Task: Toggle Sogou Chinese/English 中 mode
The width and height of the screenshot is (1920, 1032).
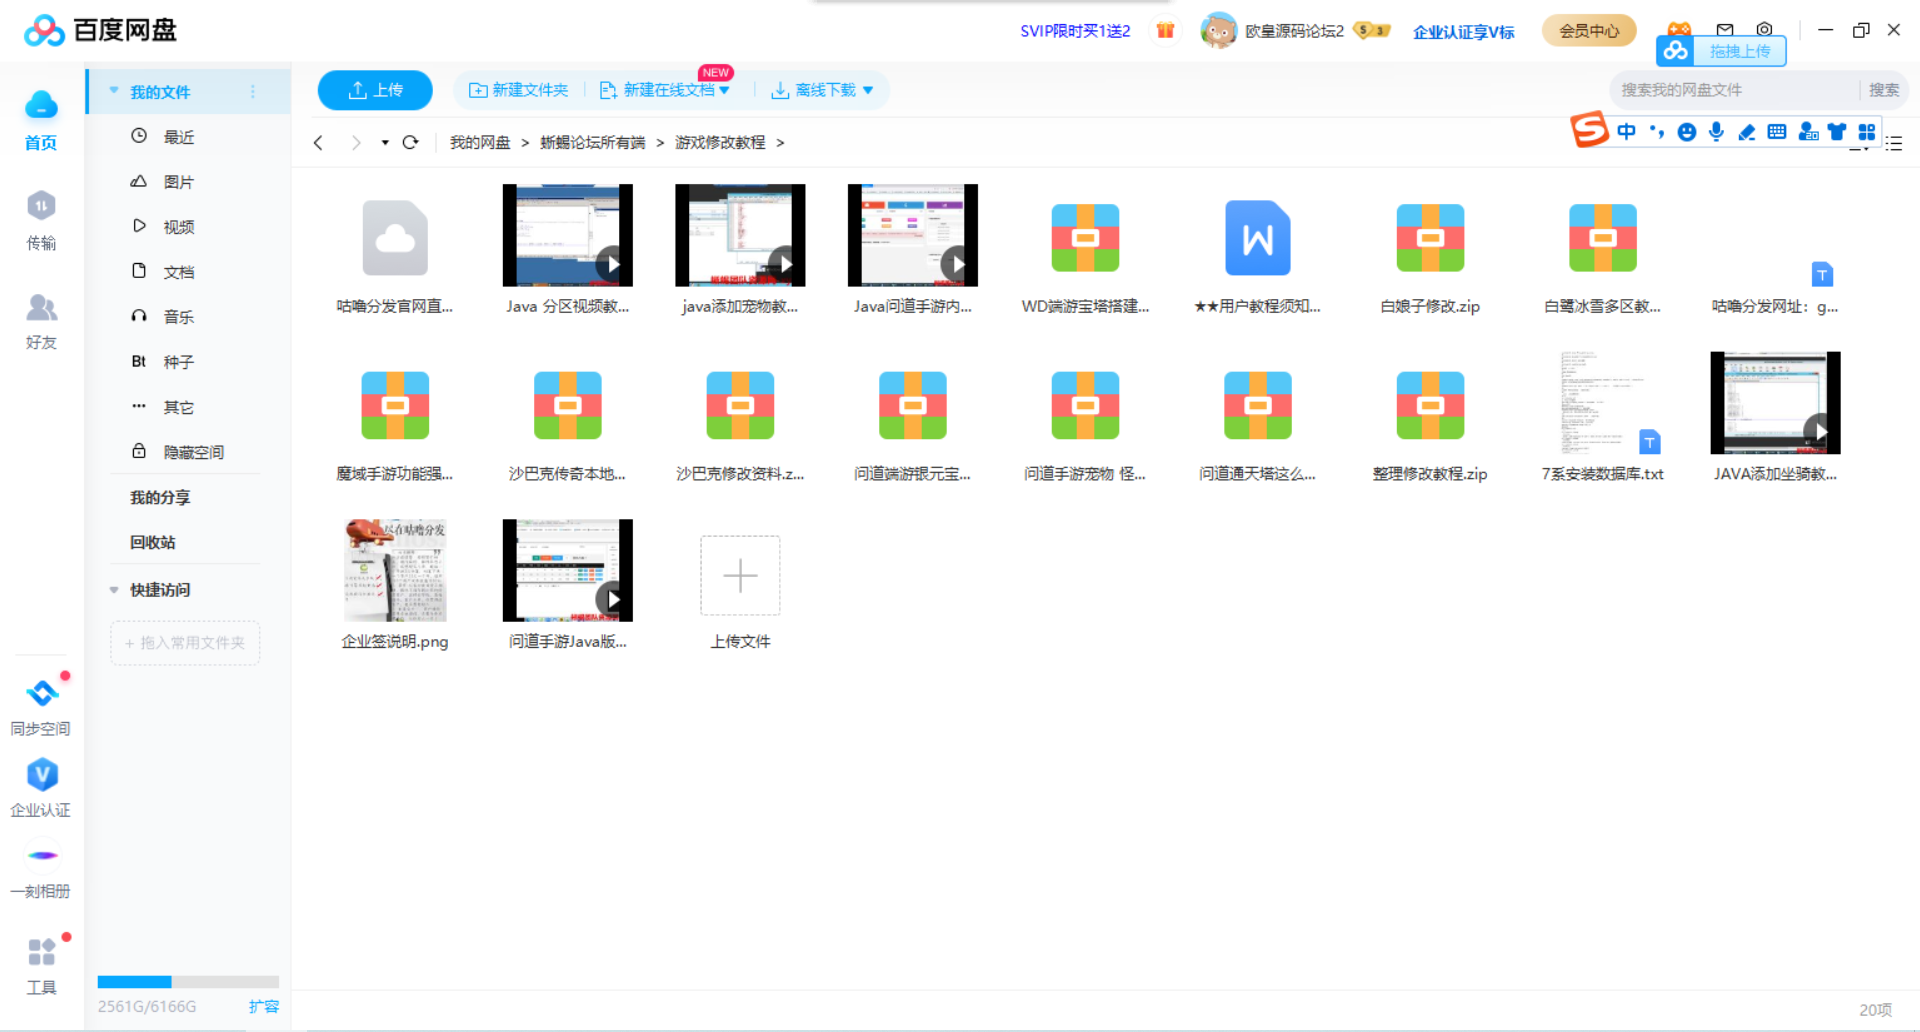Action: coord(1627,132)
